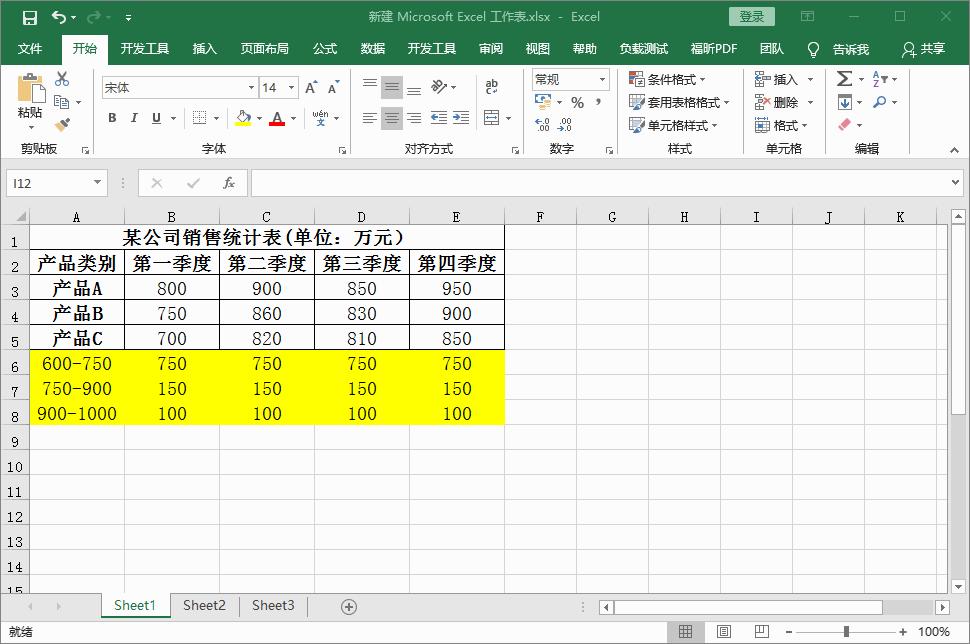Screen dimensions: 970x644
Task: Toggle bold formatting
Action: point(111,118)
